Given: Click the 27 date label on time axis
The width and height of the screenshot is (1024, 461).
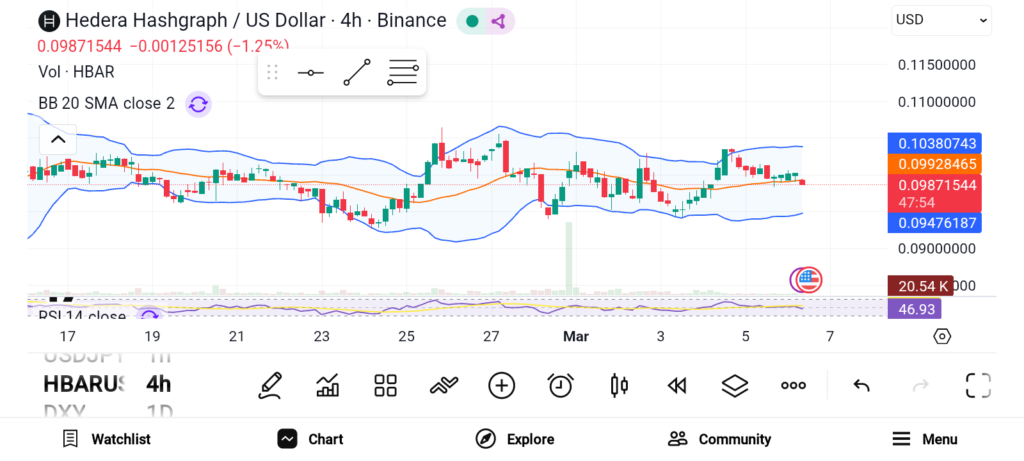Looking at the screenshot, I should point(490,336).
